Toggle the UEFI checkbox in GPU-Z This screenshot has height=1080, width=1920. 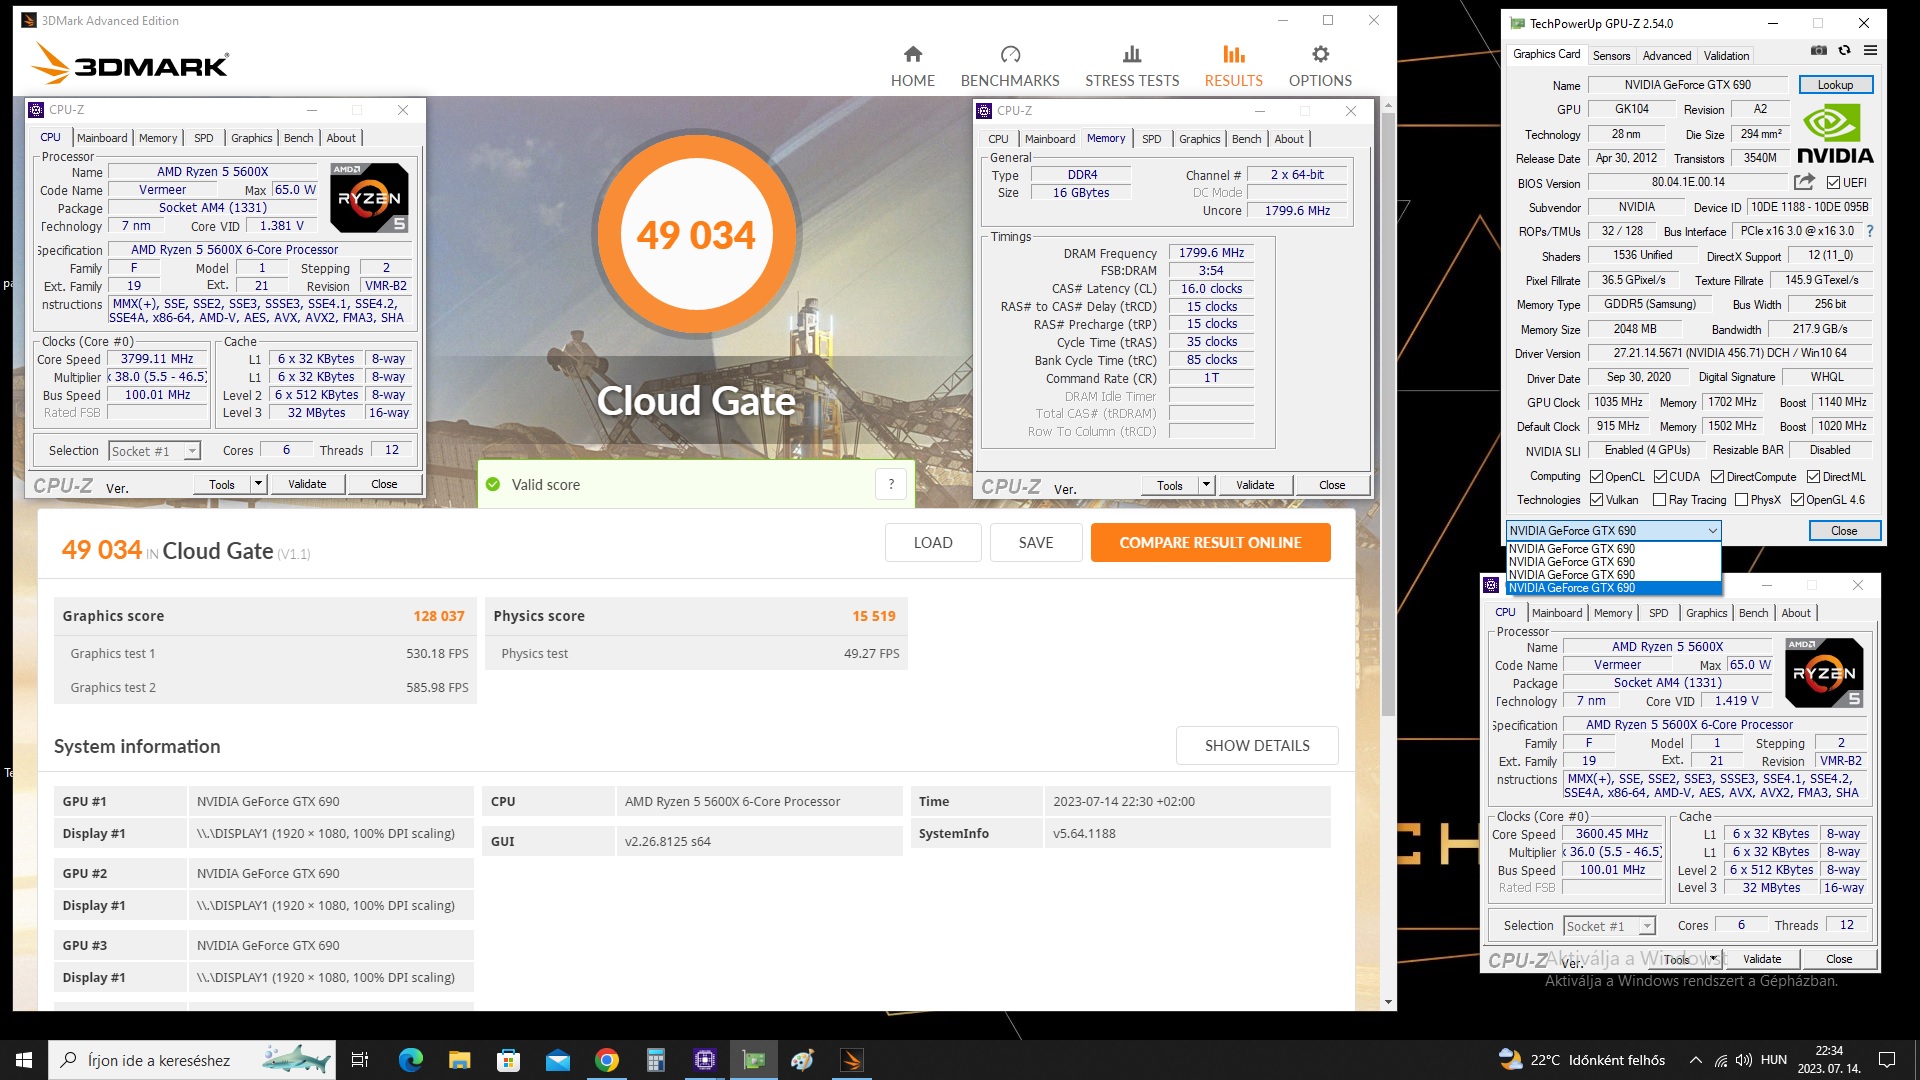tap(1833, 183)
